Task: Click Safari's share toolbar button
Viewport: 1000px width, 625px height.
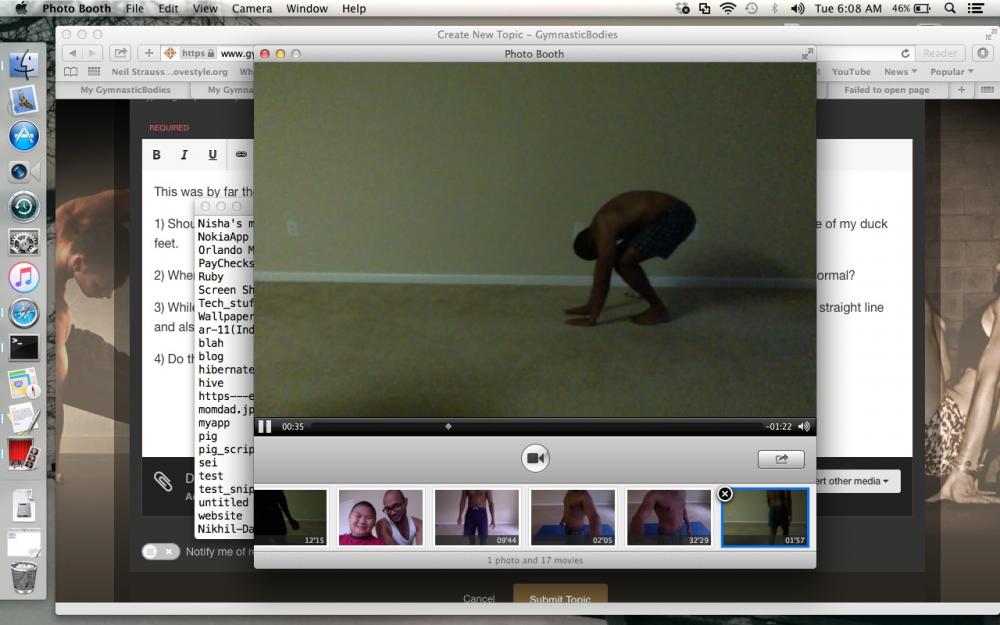Action: pos(120,53)
